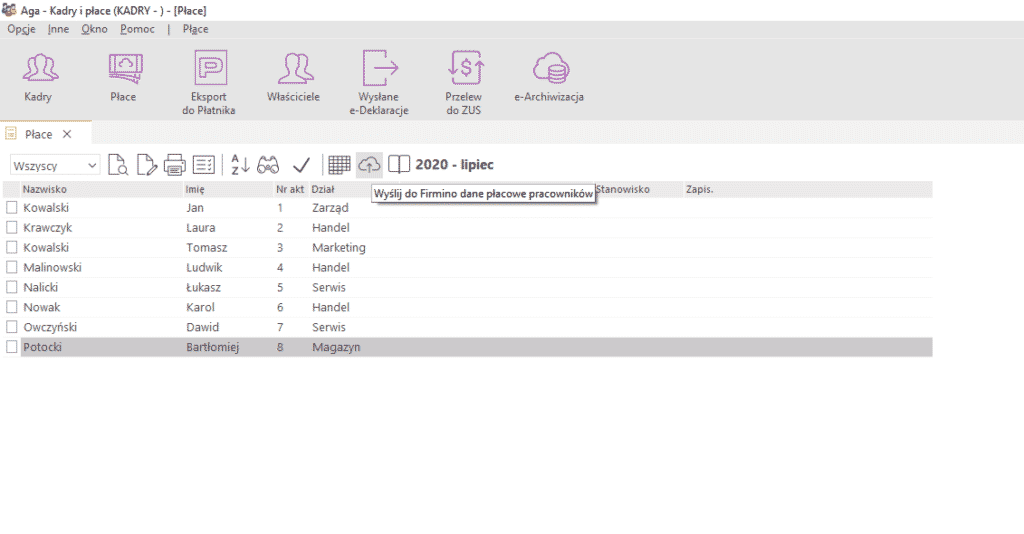Click the Dział column header
The width and height of the screenshot is (1024, 534).
pos(322,188)
